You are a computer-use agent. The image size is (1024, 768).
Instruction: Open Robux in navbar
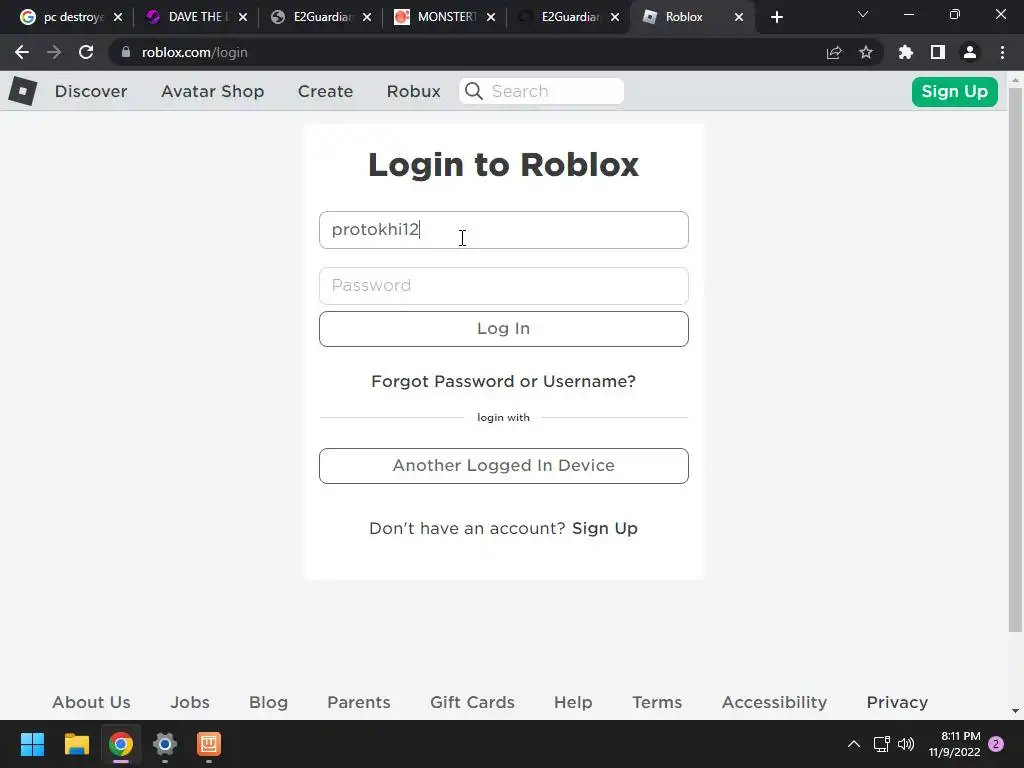(x=413, y=91)
